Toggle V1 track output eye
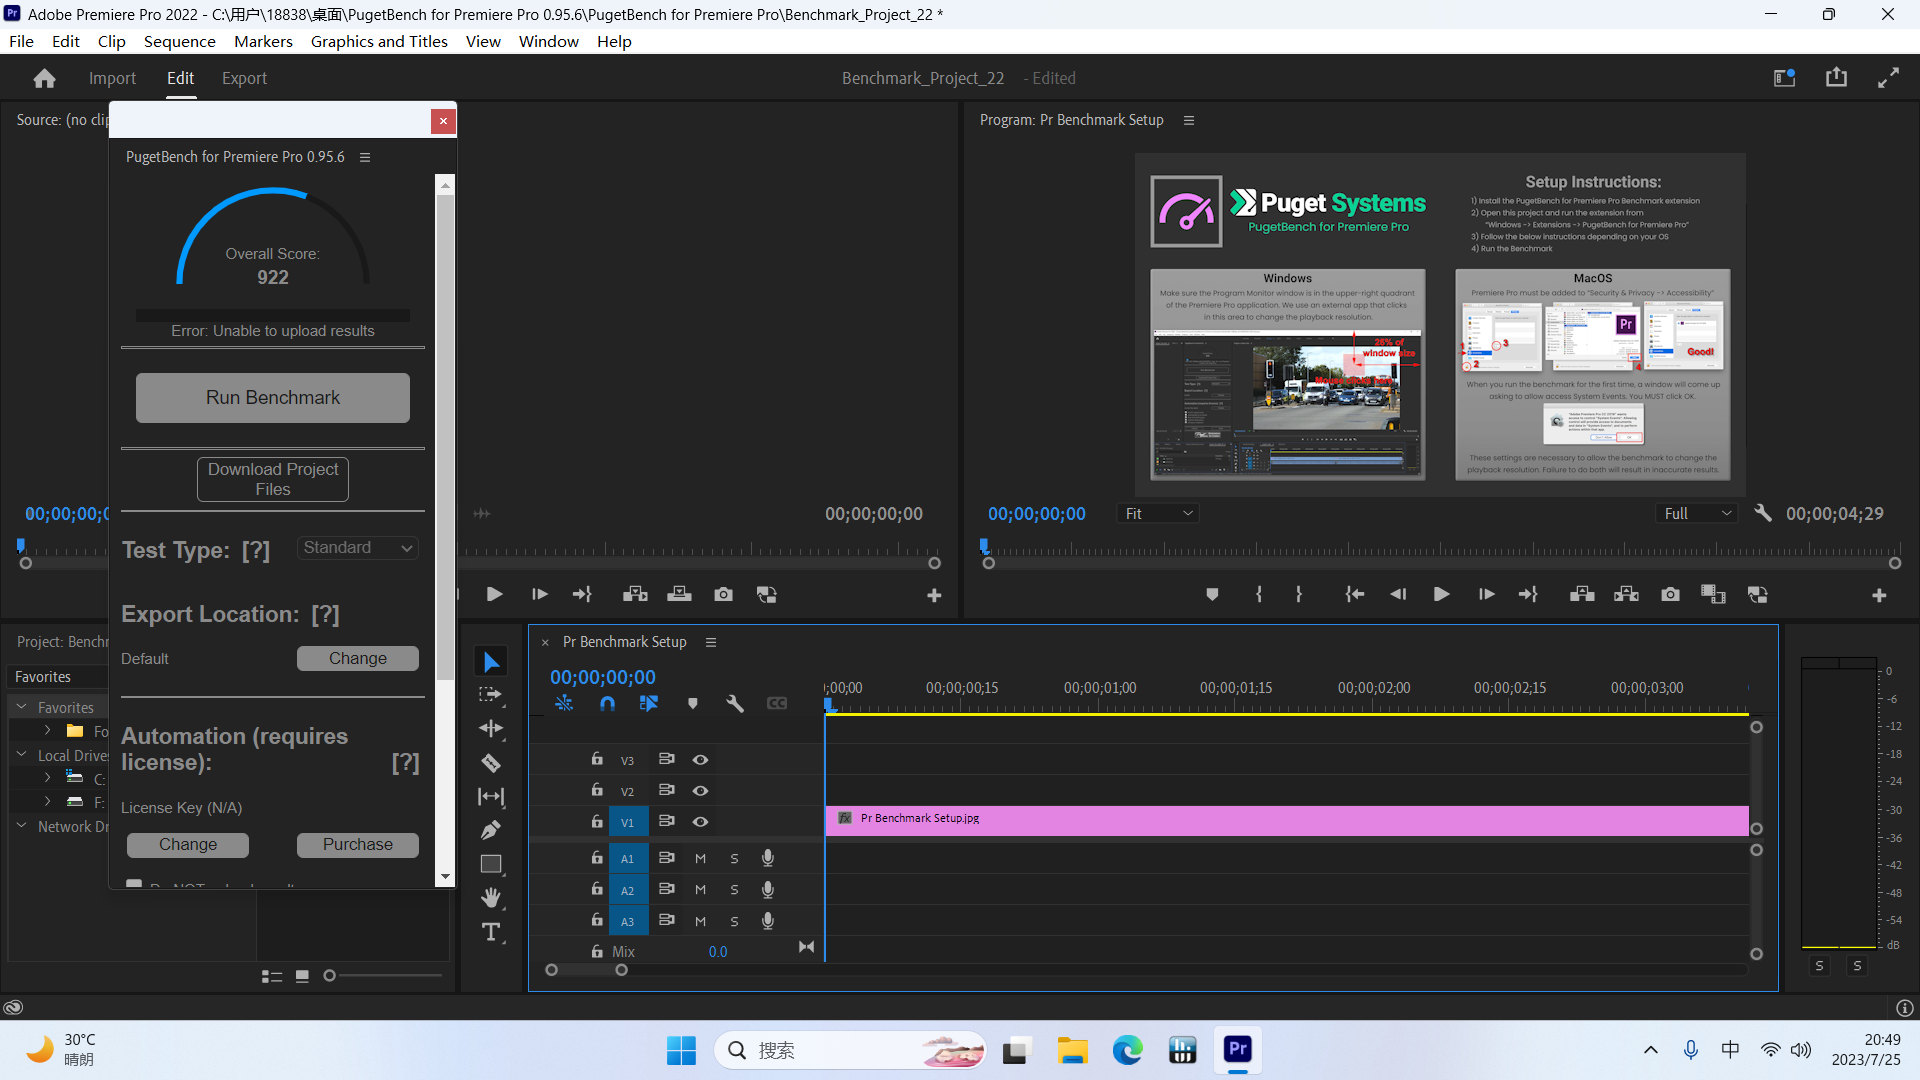 pos(700,822)
